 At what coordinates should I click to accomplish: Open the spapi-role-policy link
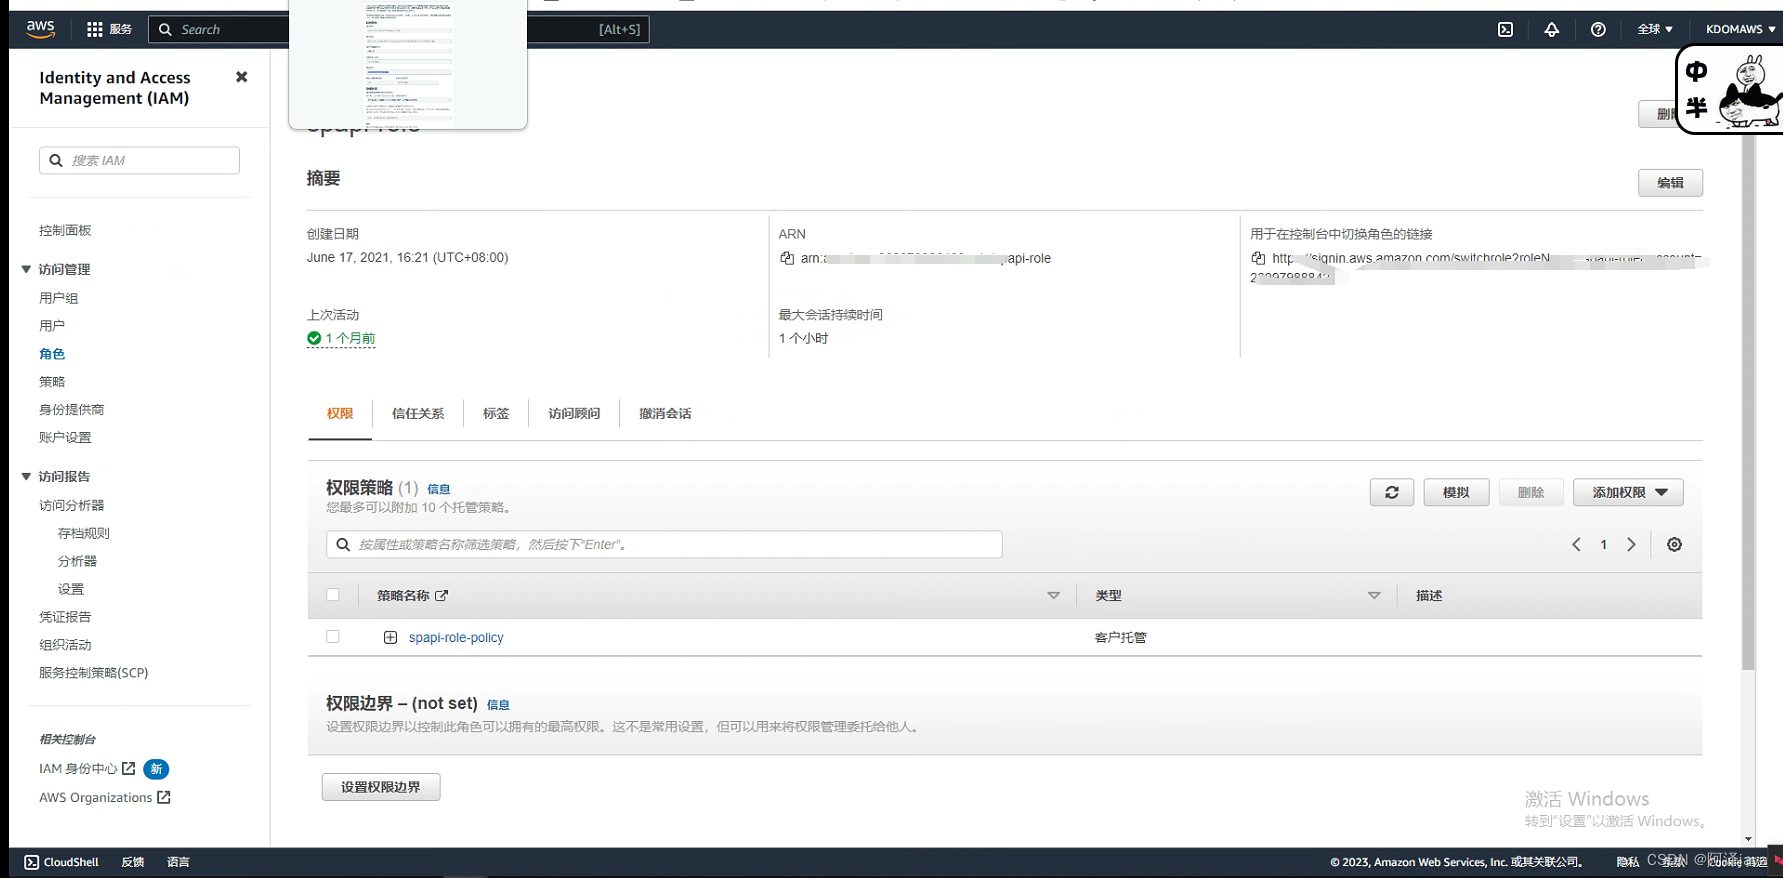(x=456, y=637)
